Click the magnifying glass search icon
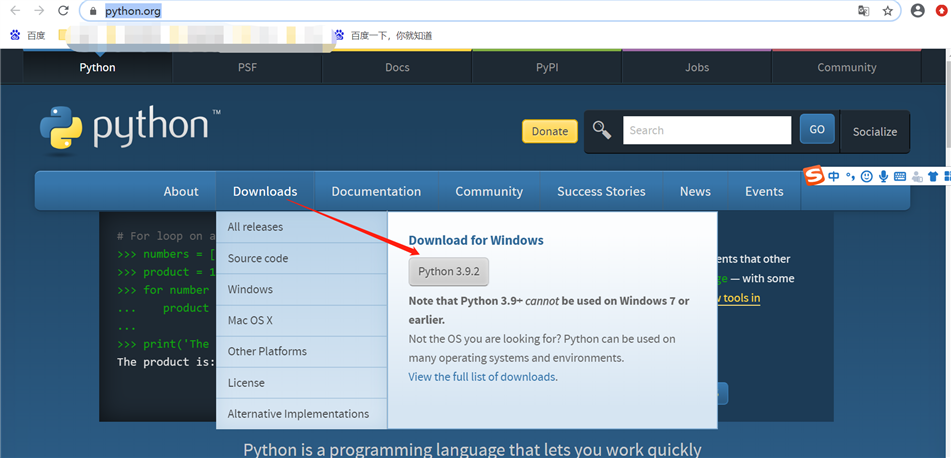The image size is (951, 458). (x=602, y=130)
